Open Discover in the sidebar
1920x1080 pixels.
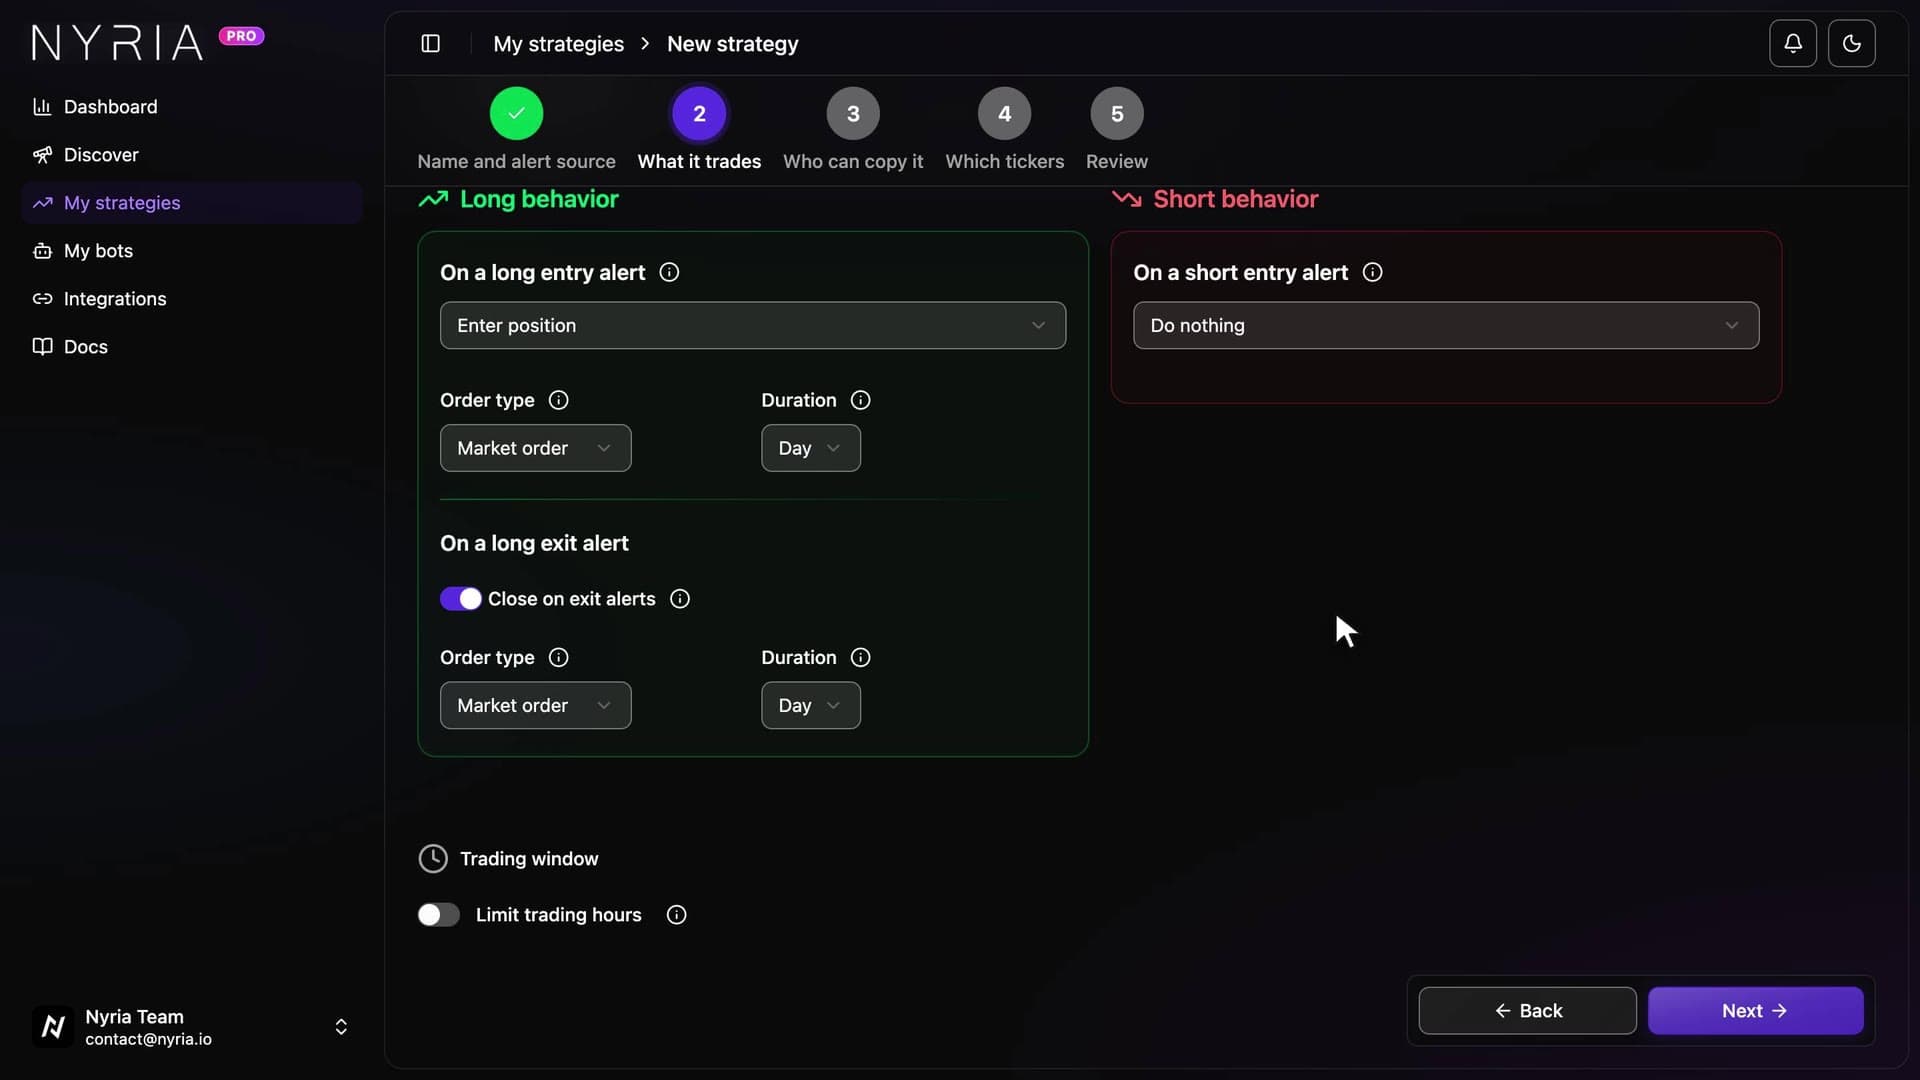click(x=192, y=155)
